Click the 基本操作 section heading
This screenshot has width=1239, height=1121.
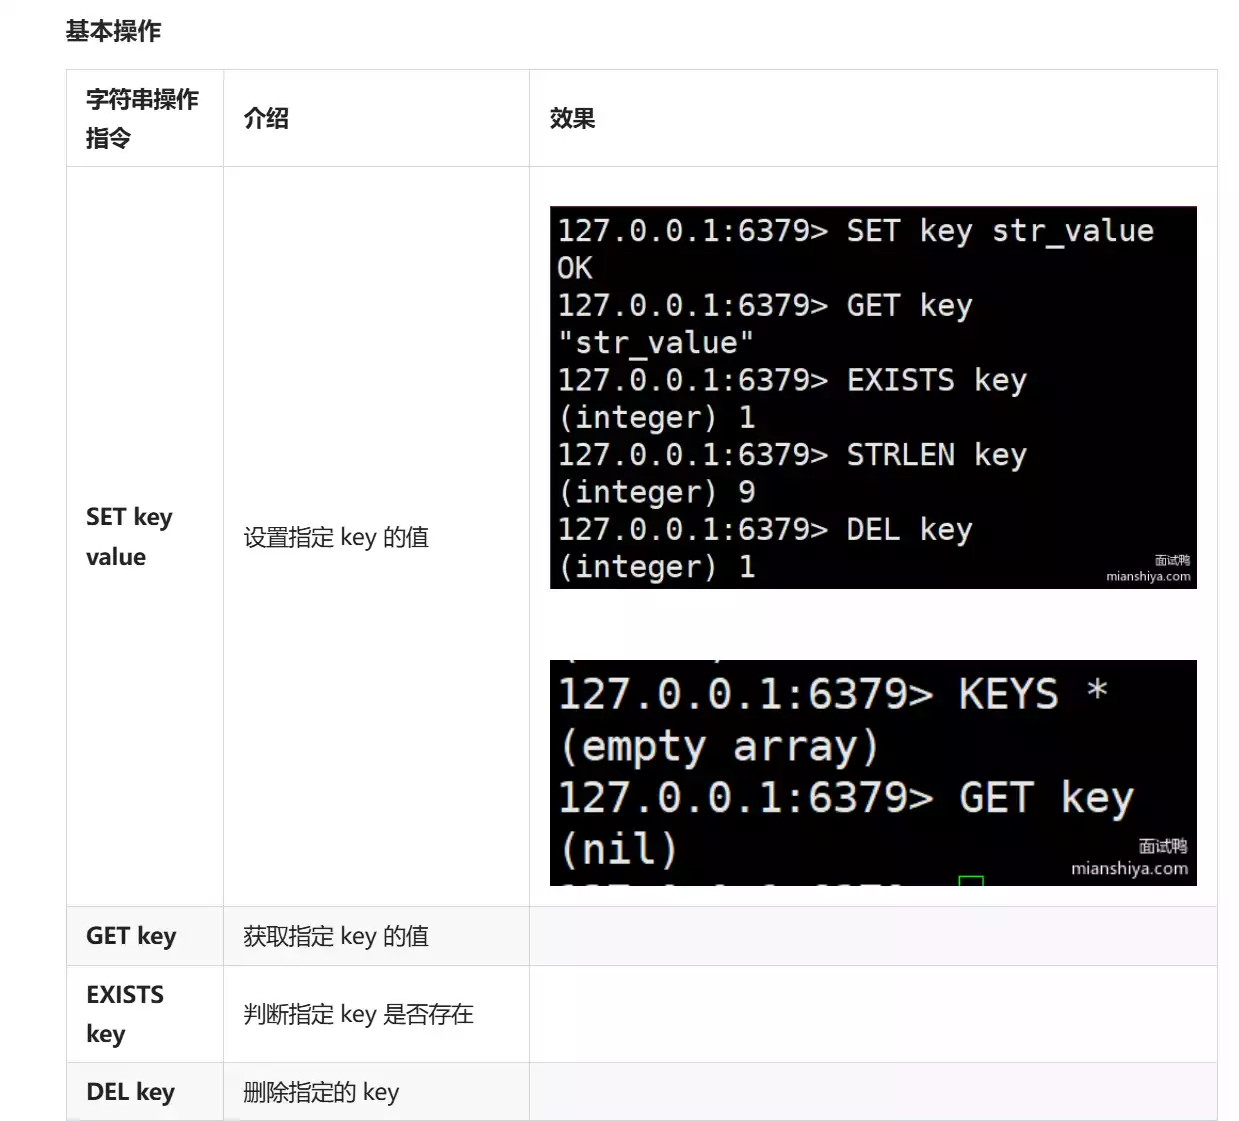tap(113, 32)
